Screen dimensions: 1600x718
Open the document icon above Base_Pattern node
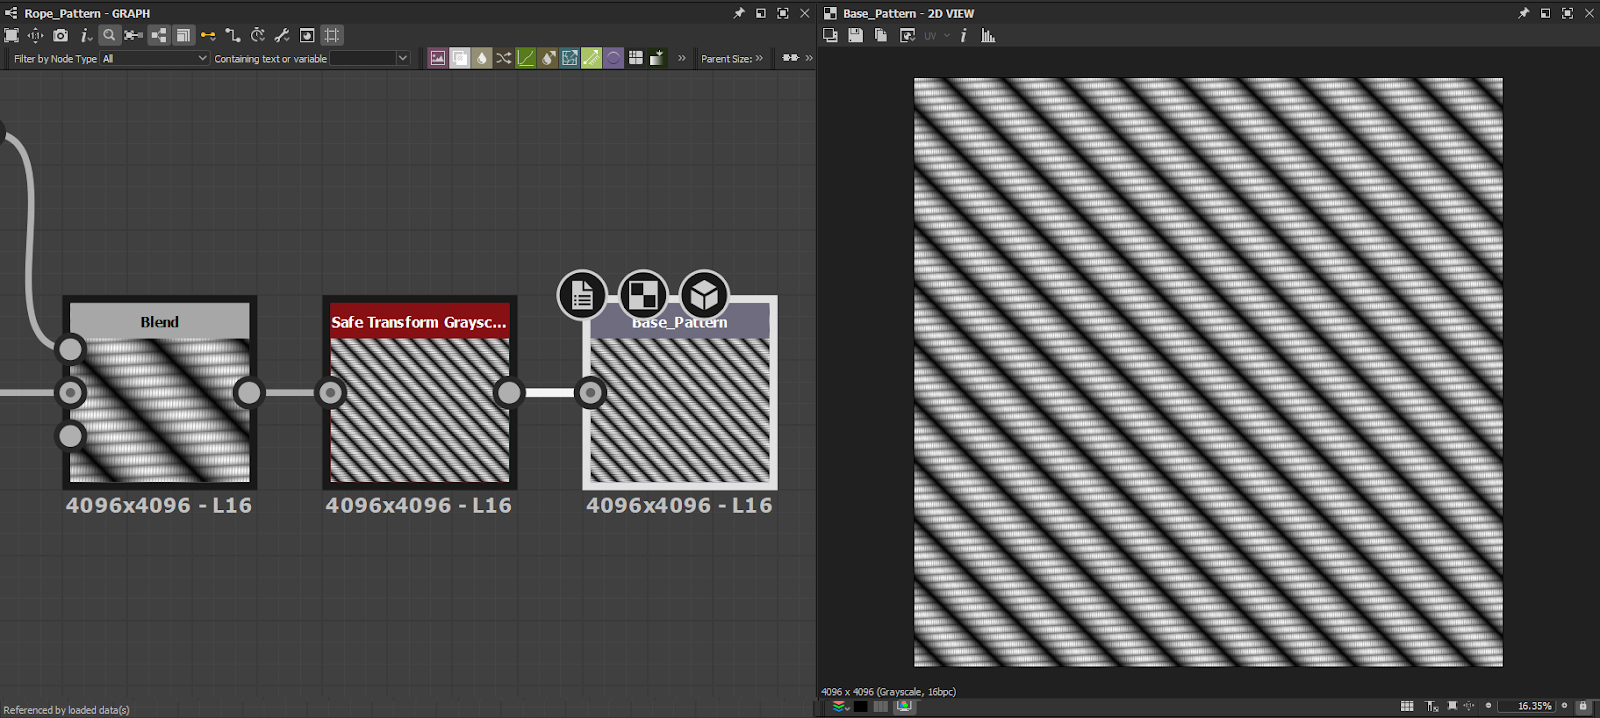point(582,295)
